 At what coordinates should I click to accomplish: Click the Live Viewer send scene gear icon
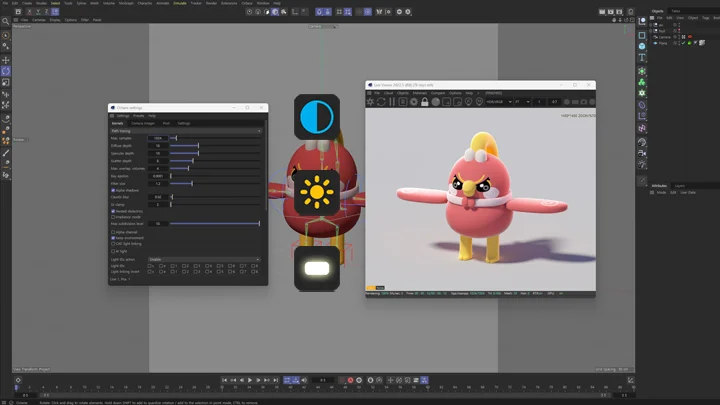click(x=371, y=102)
